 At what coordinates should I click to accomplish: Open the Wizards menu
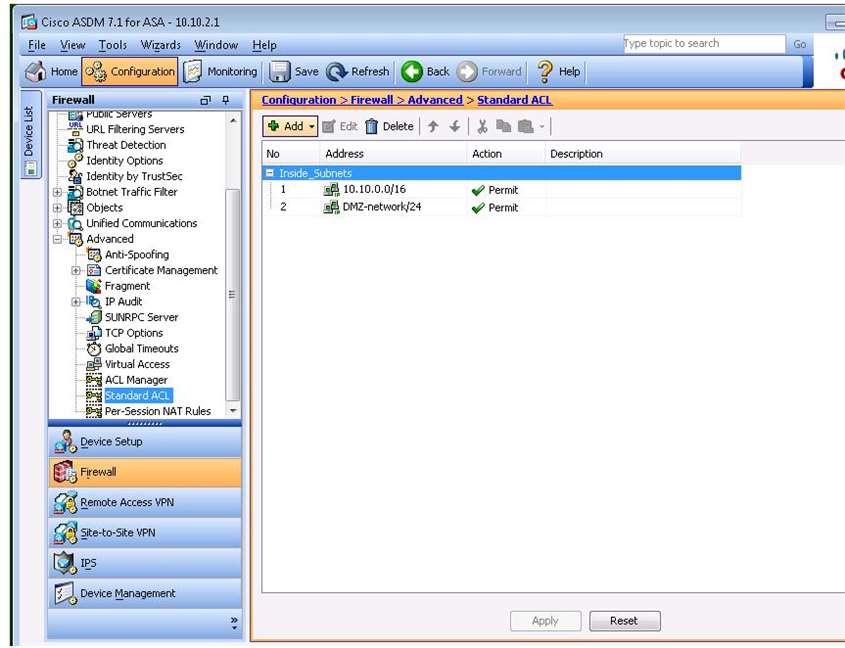tap(161, 45)
